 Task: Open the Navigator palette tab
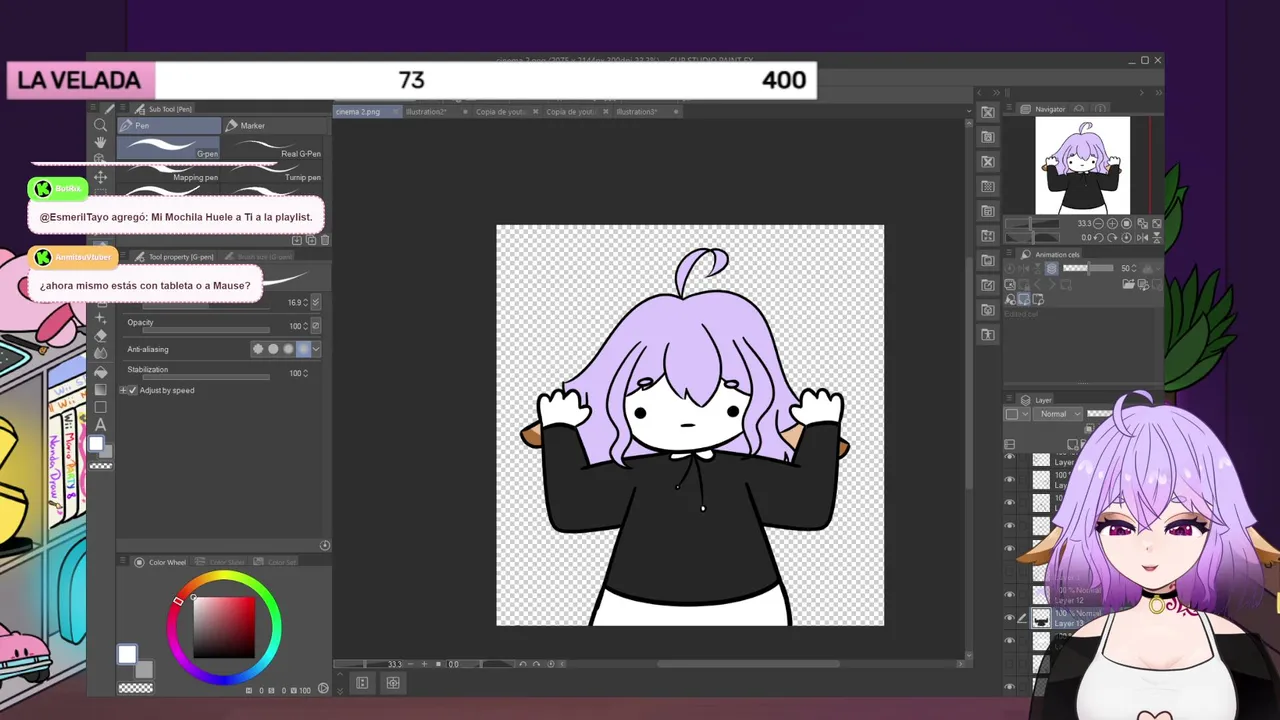pos(1044,109)
